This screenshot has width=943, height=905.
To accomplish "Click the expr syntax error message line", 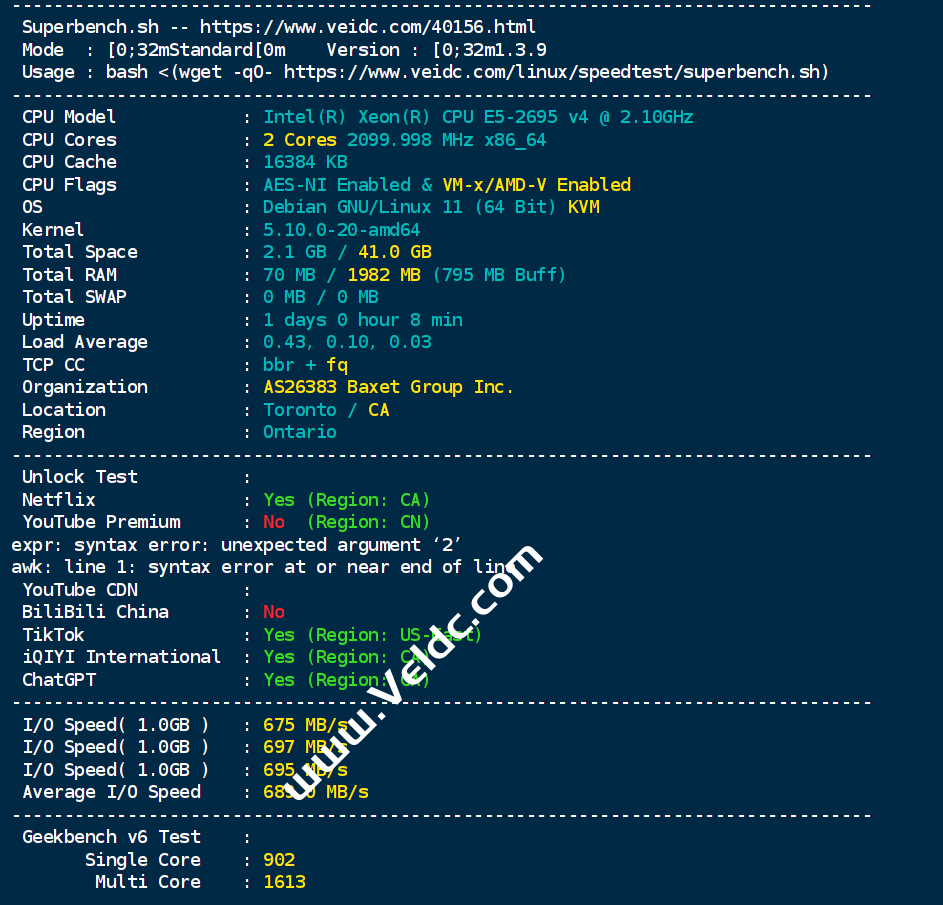I will coord(236,545).
